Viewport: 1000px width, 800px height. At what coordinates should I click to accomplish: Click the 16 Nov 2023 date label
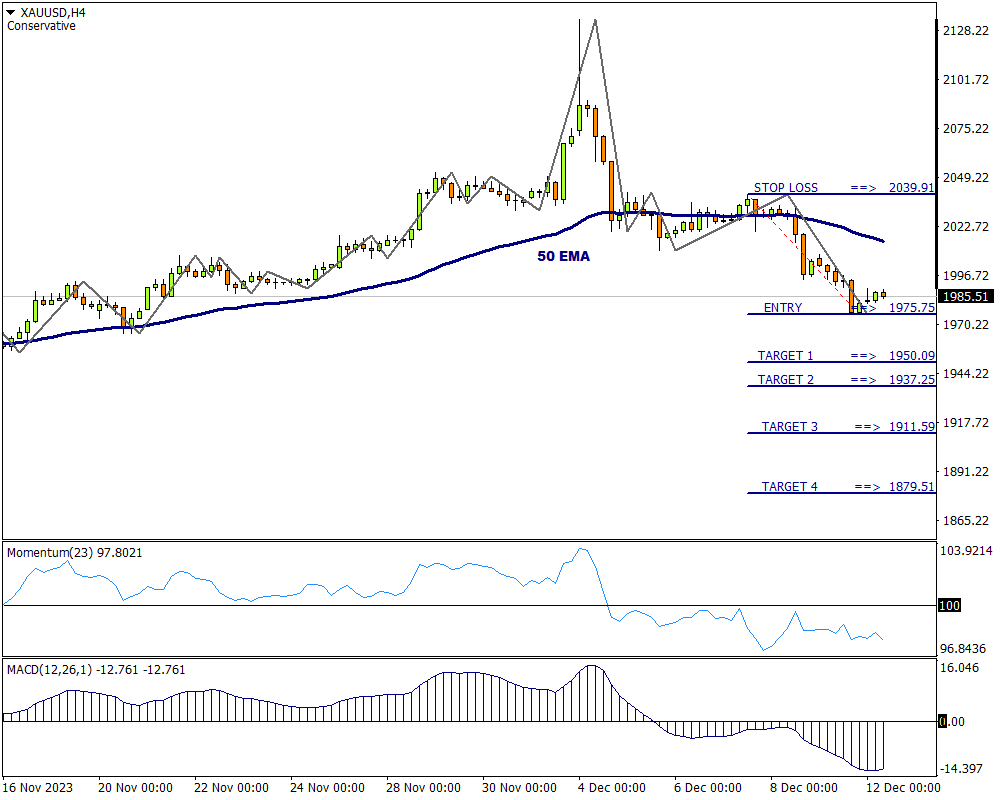point(39,787)
